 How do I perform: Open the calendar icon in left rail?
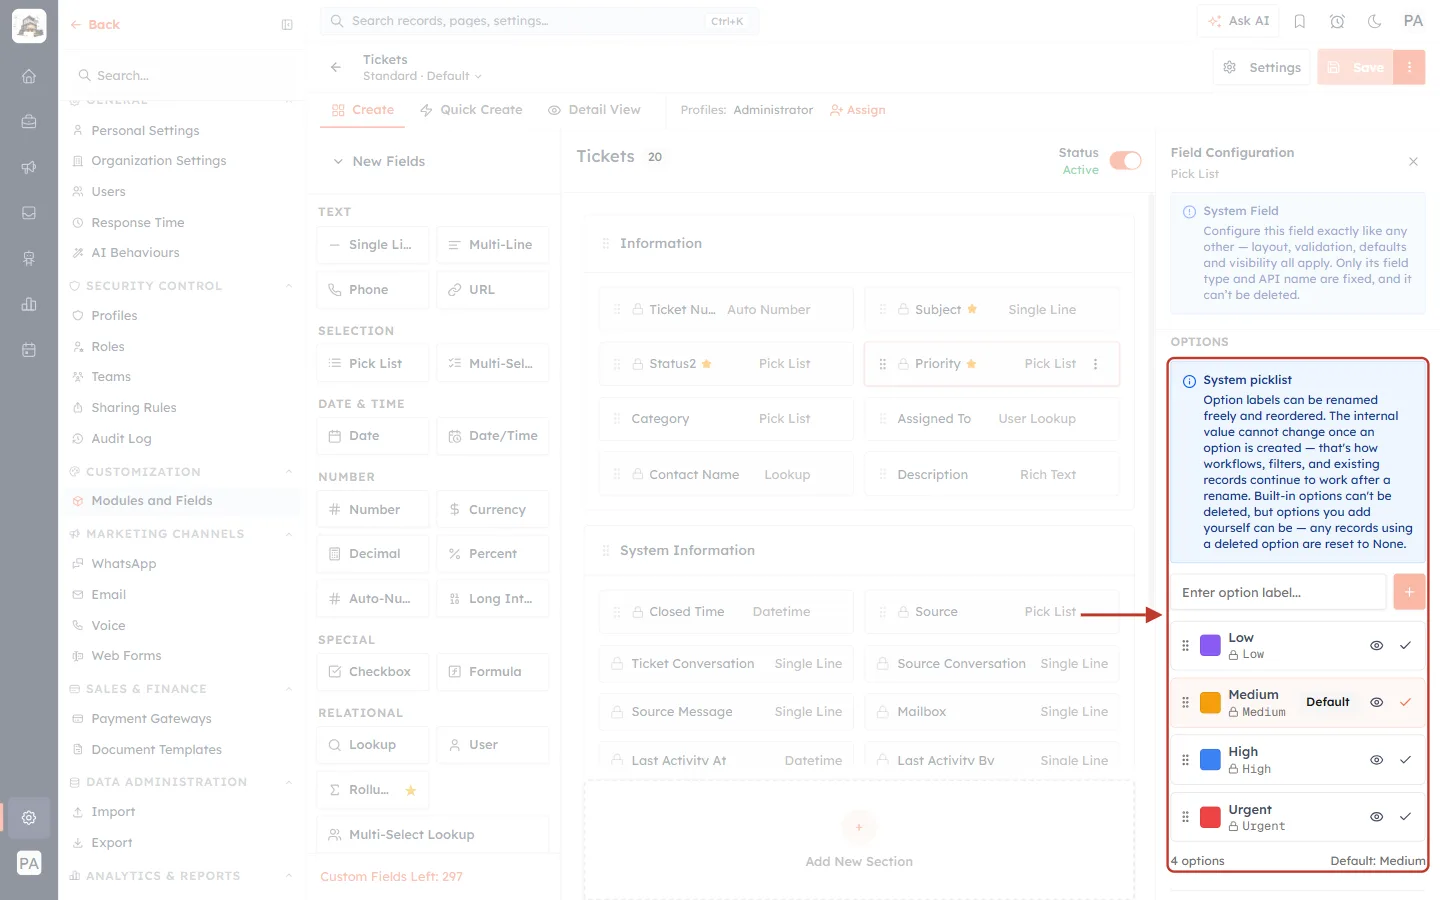pyautogui.click(x=29, y=350)
